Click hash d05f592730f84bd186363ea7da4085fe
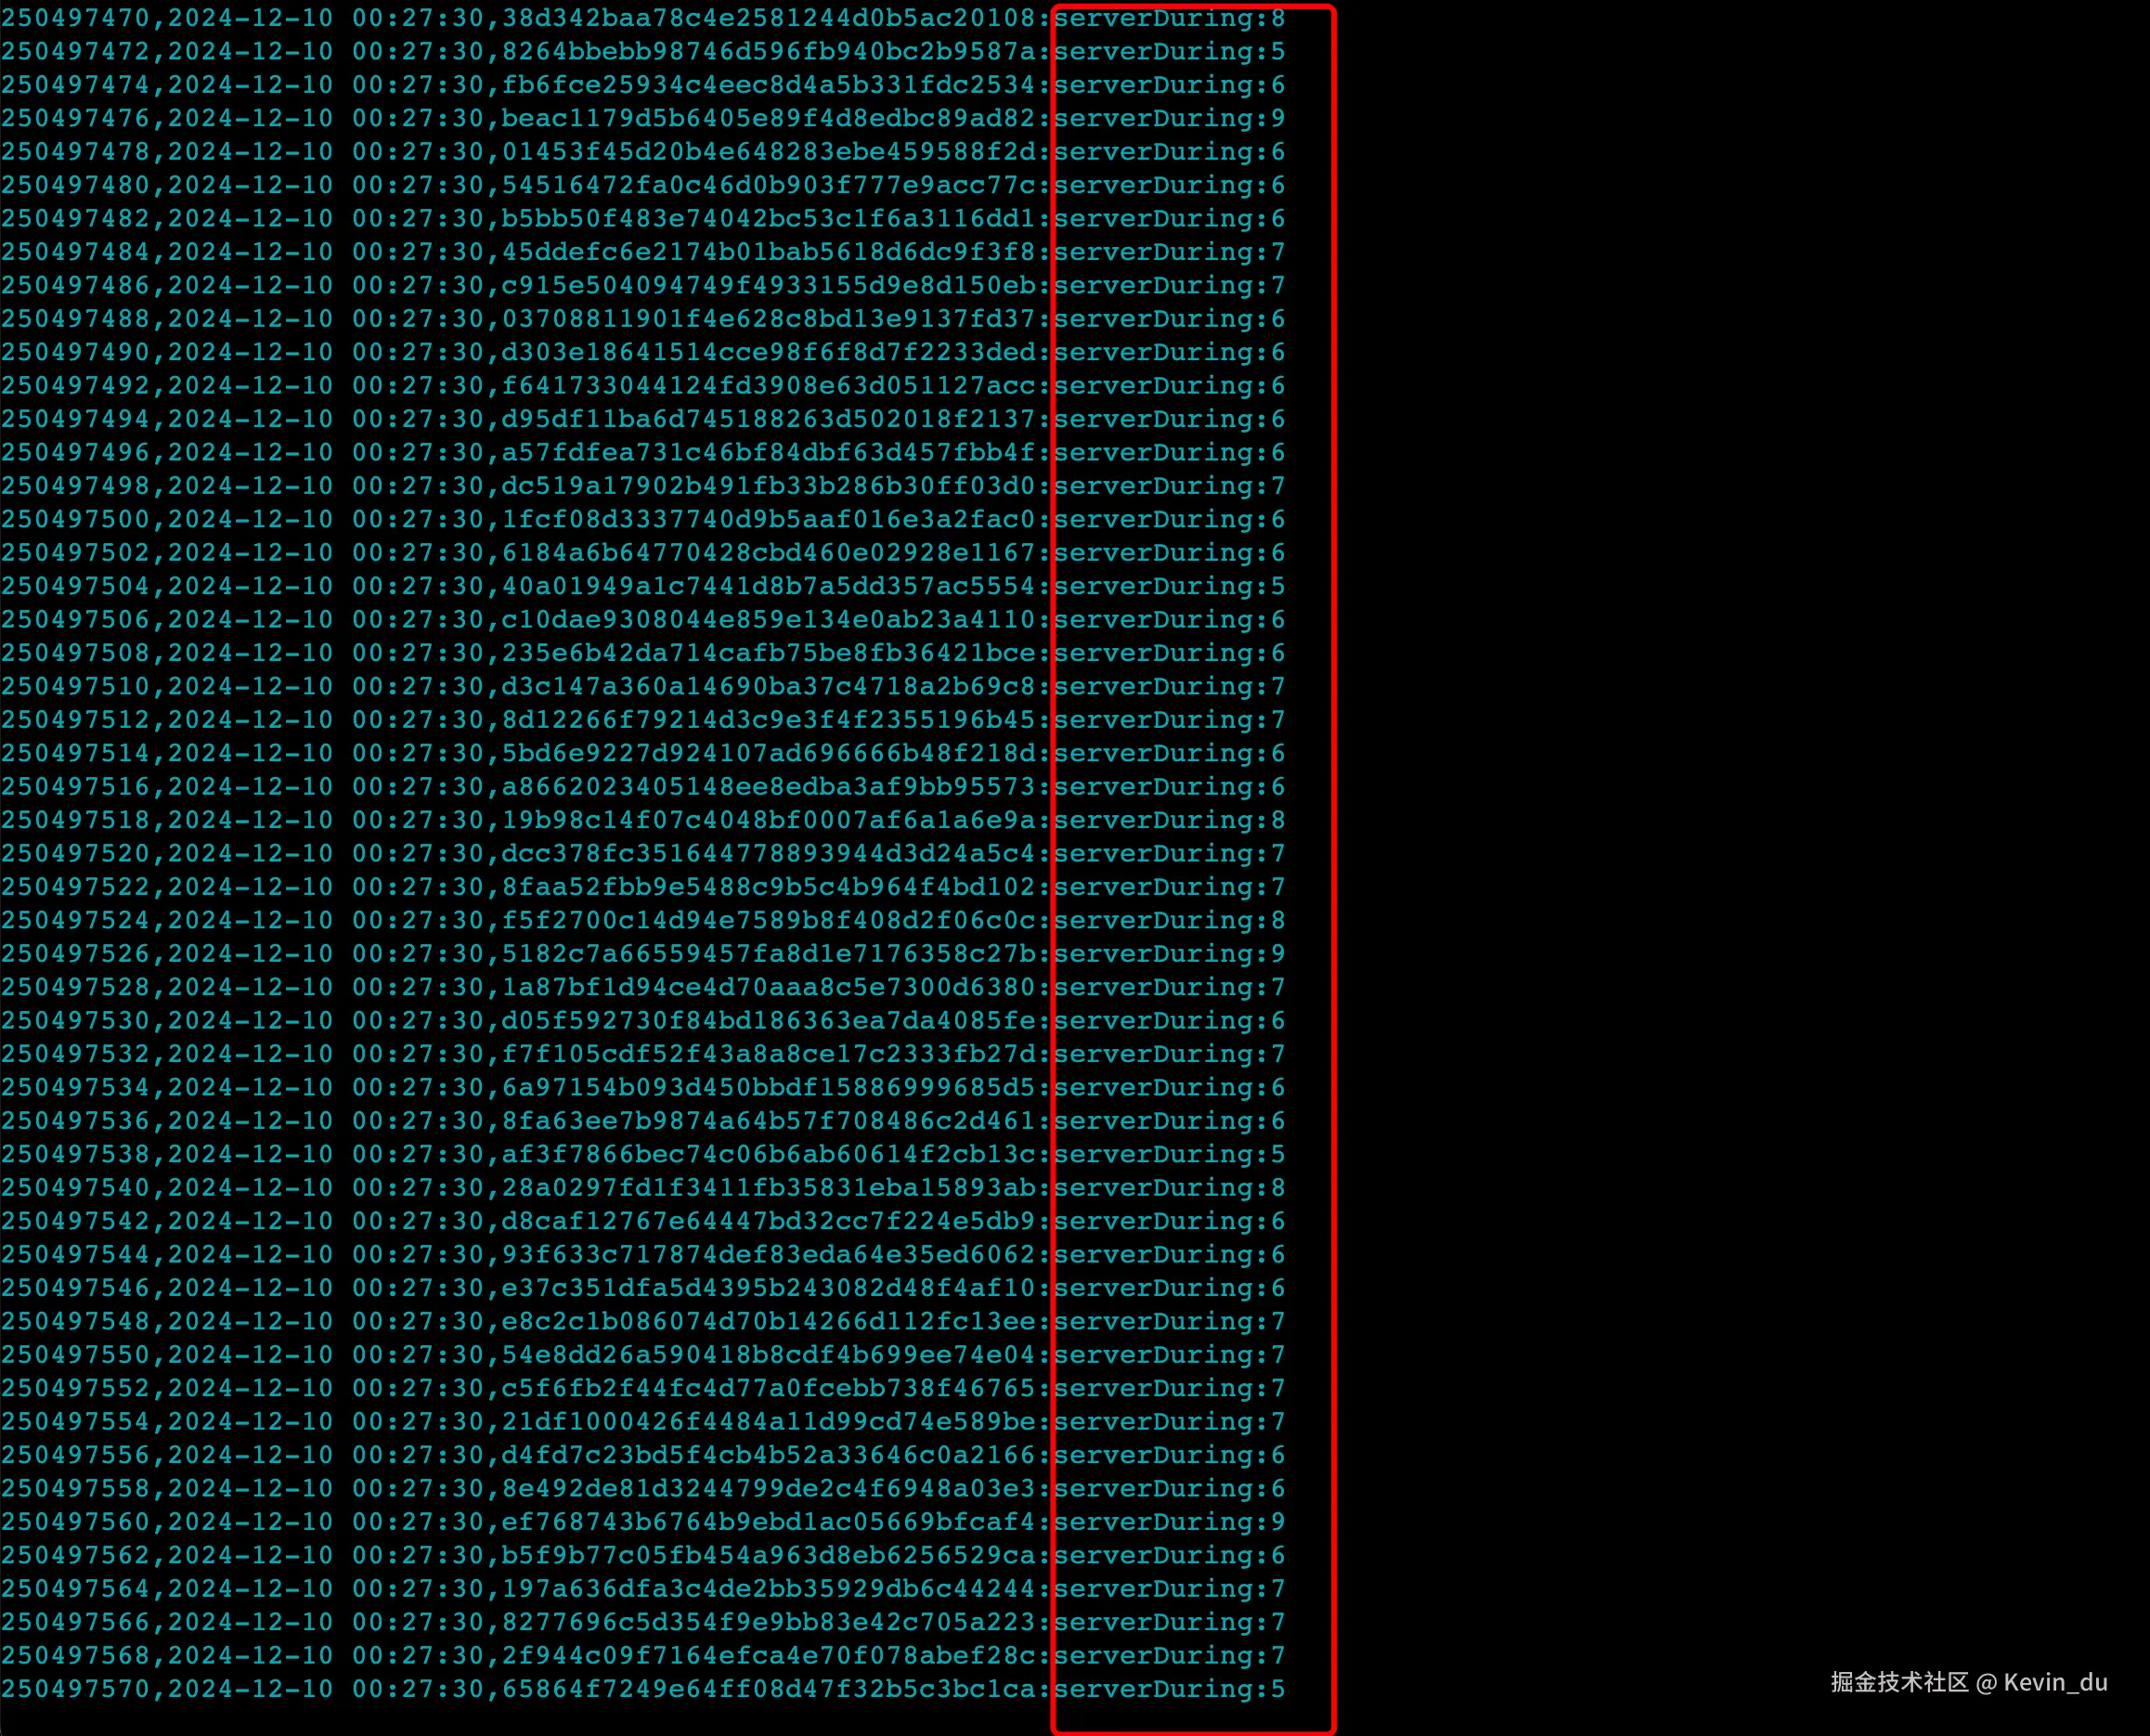 click(x=768, y=1021)
